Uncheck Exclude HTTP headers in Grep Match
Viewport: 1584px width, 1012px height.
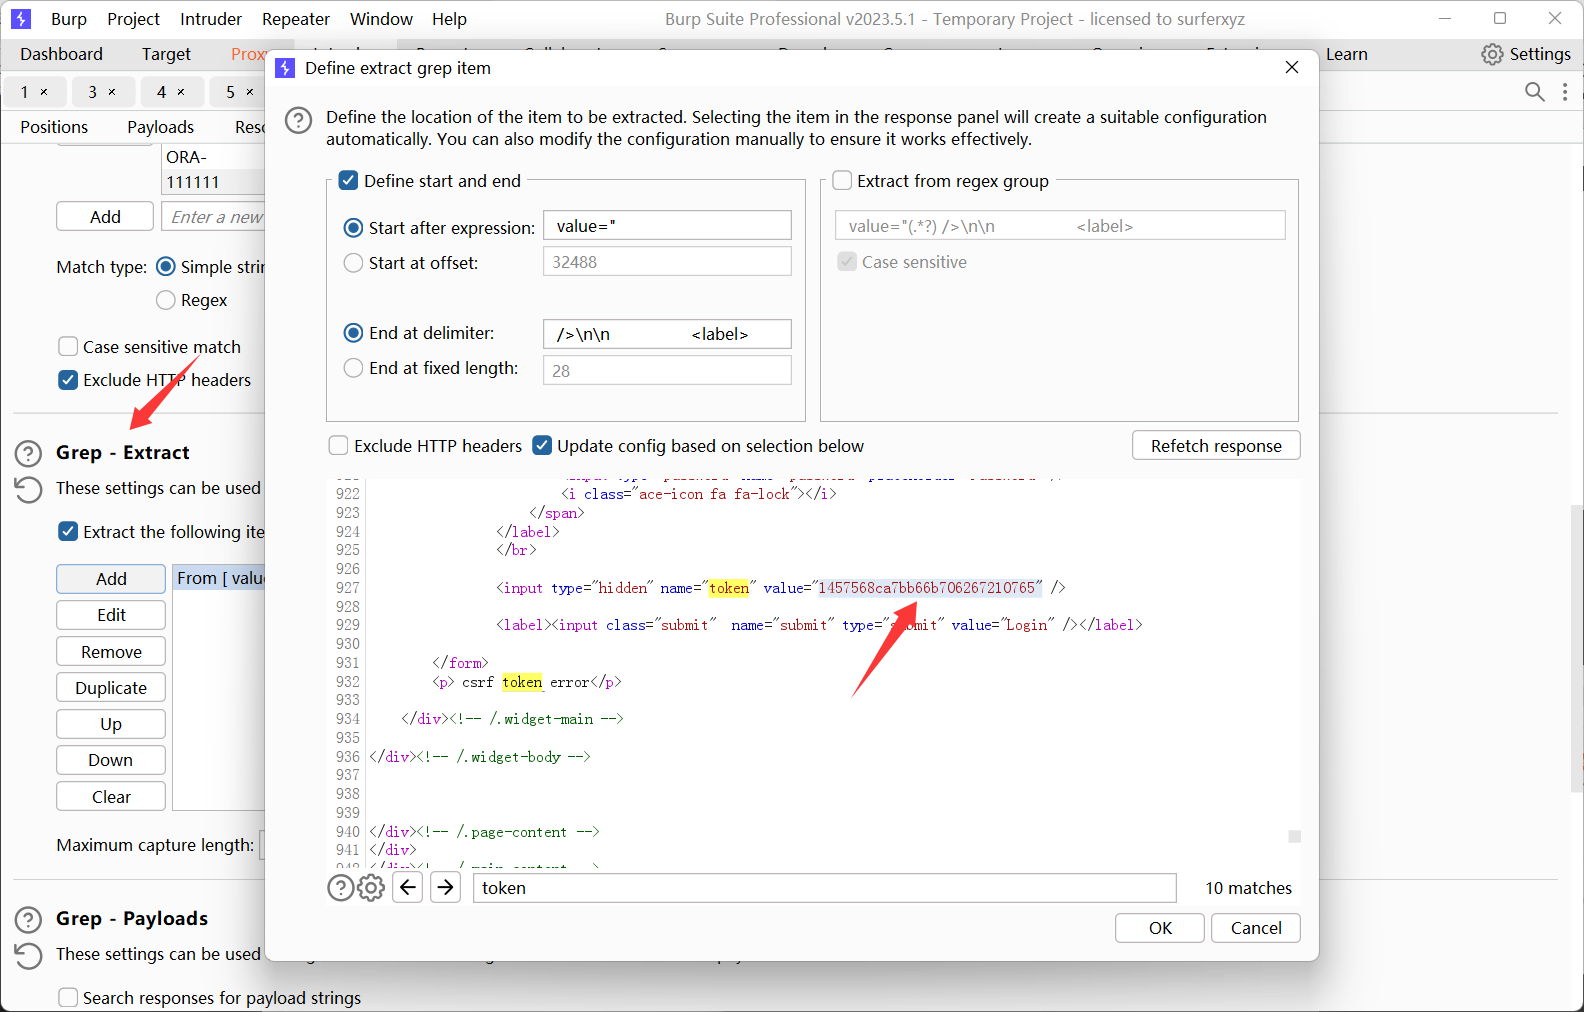(x=68, y=380)
